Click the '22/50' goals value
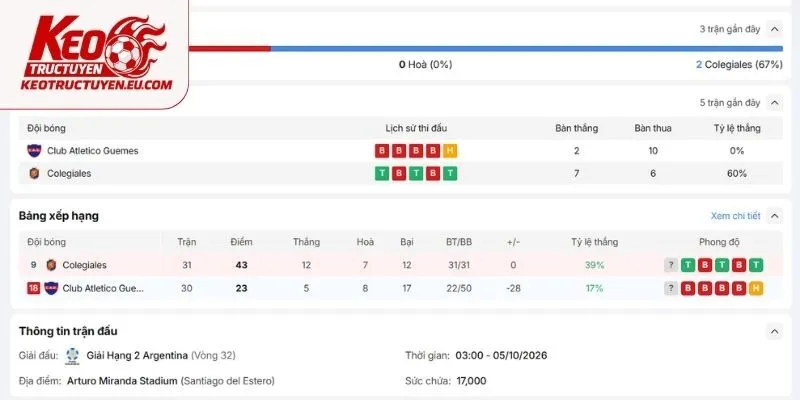This screenshot has height=400, width=800. pyautogui.click(x=459, y=288)
